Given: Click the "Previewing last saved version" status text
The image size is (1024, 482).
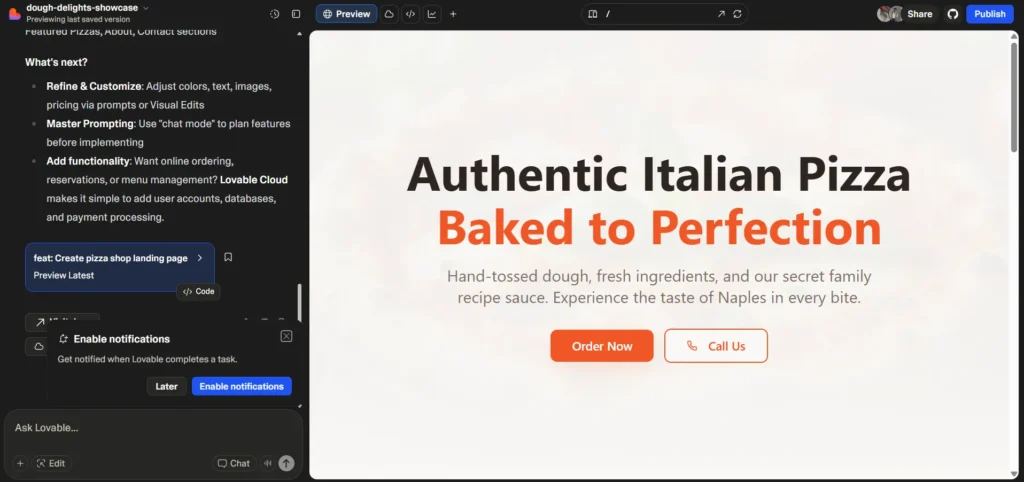Looking at the screenshot, I should point(78,20).
